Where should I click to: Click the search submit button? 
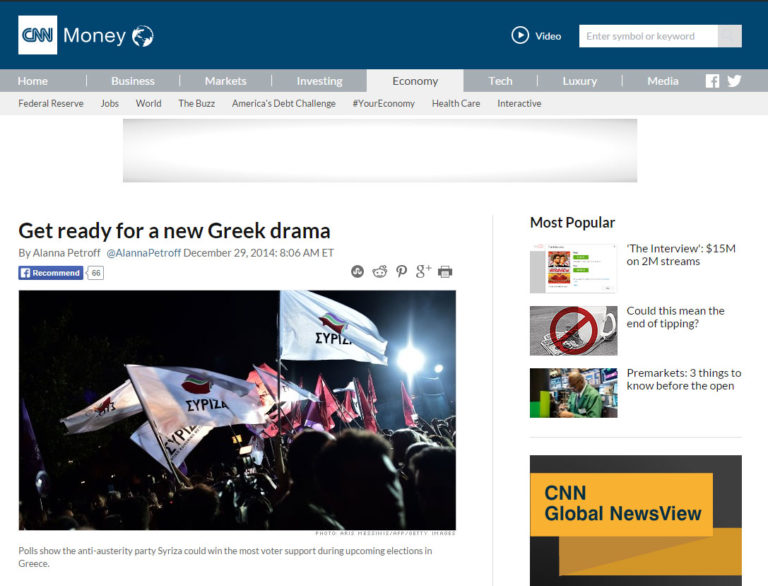(730, 36)
